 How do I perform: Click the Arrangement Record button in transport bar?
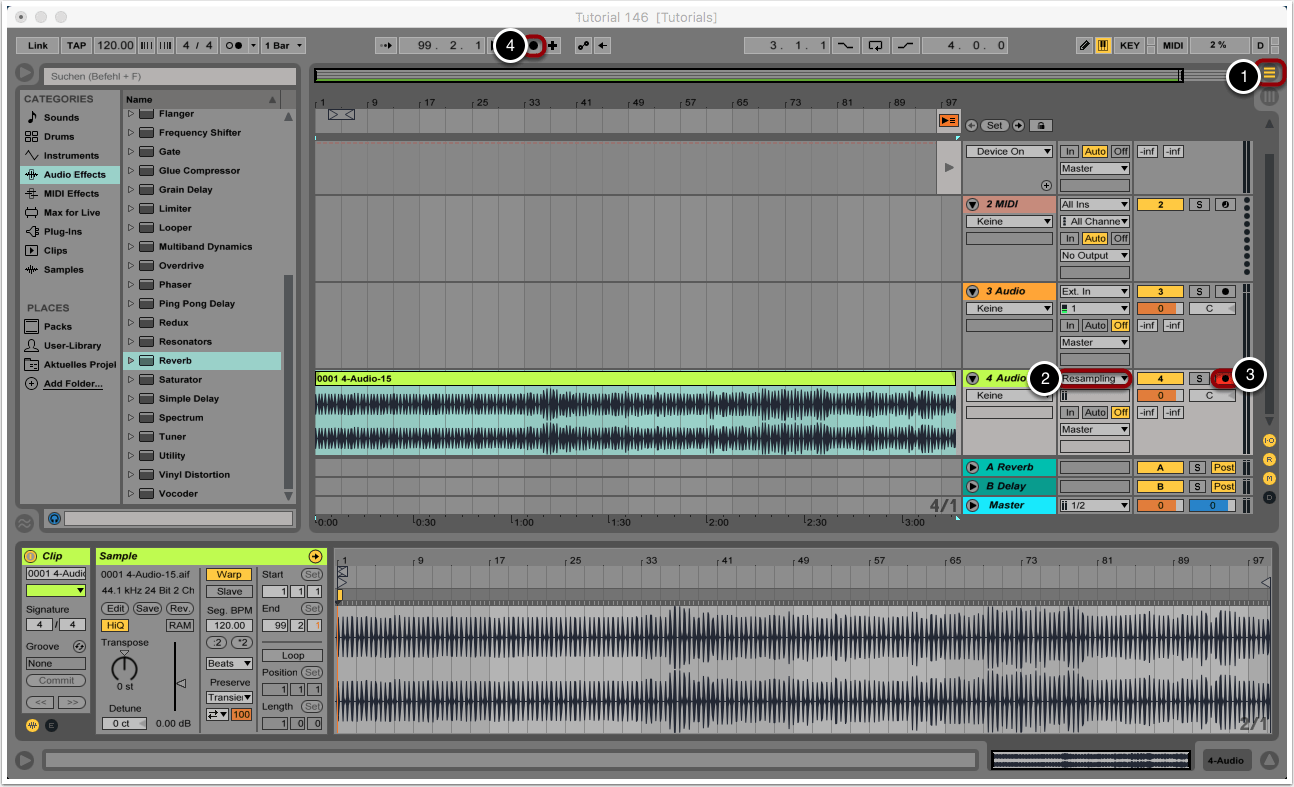[534, 46]
